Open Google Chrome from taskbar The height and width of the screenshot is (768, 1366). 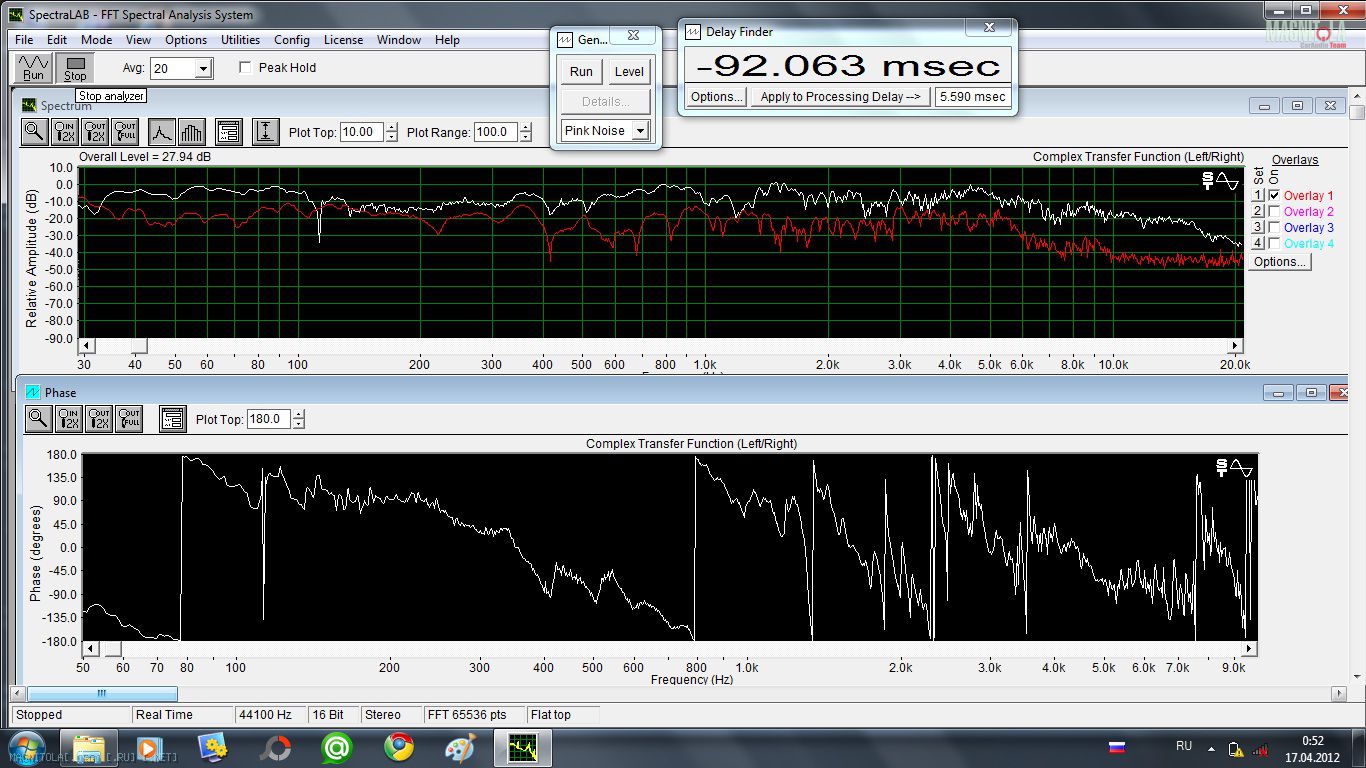[399, 747]
